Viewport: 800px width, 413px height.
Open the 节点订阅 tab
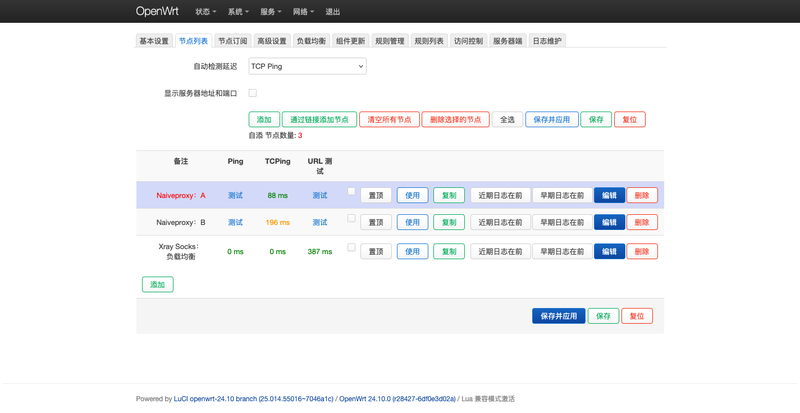pos(232,41)
